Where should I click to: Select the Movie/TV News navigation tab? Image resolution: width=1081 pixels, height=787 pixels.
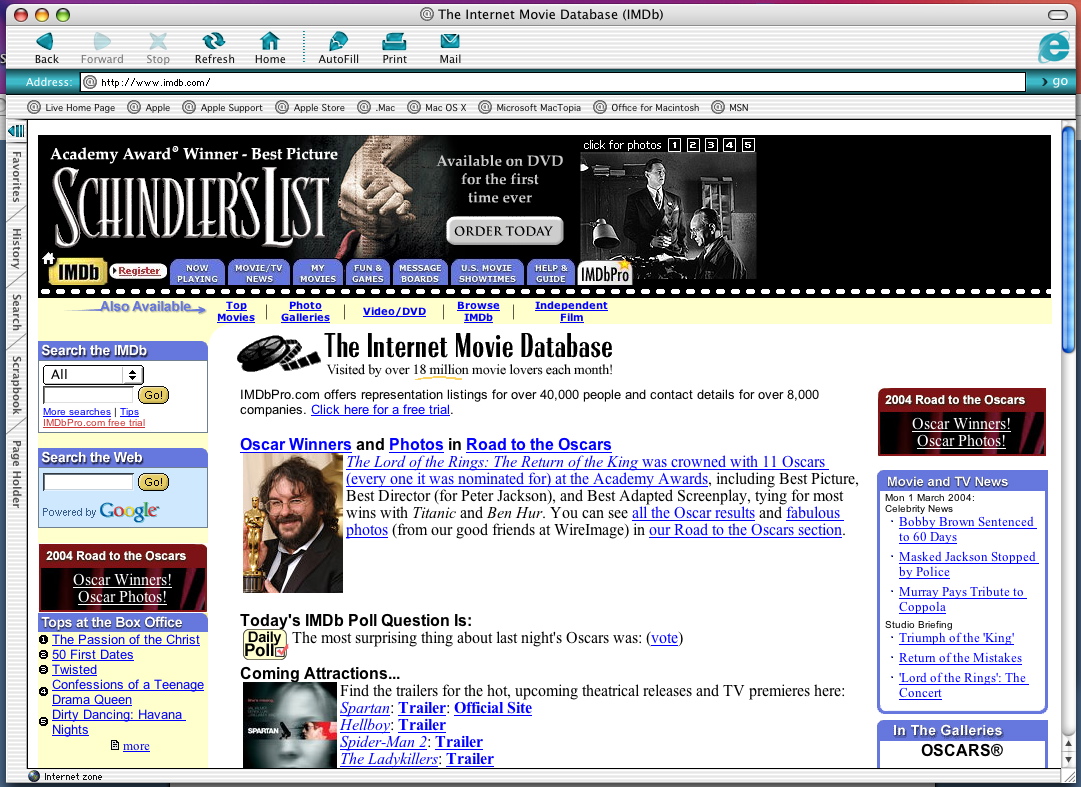(259, 273)
